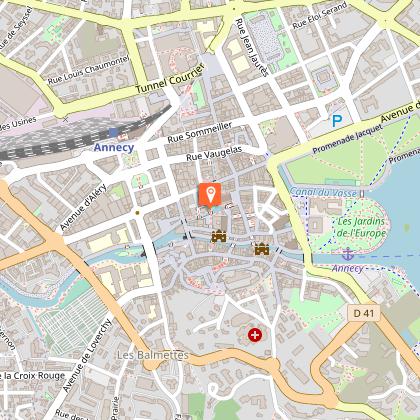This screenshot has height=420, width=420.
Task: Click the orange location pin marker
Action: [x=210, y=194]
